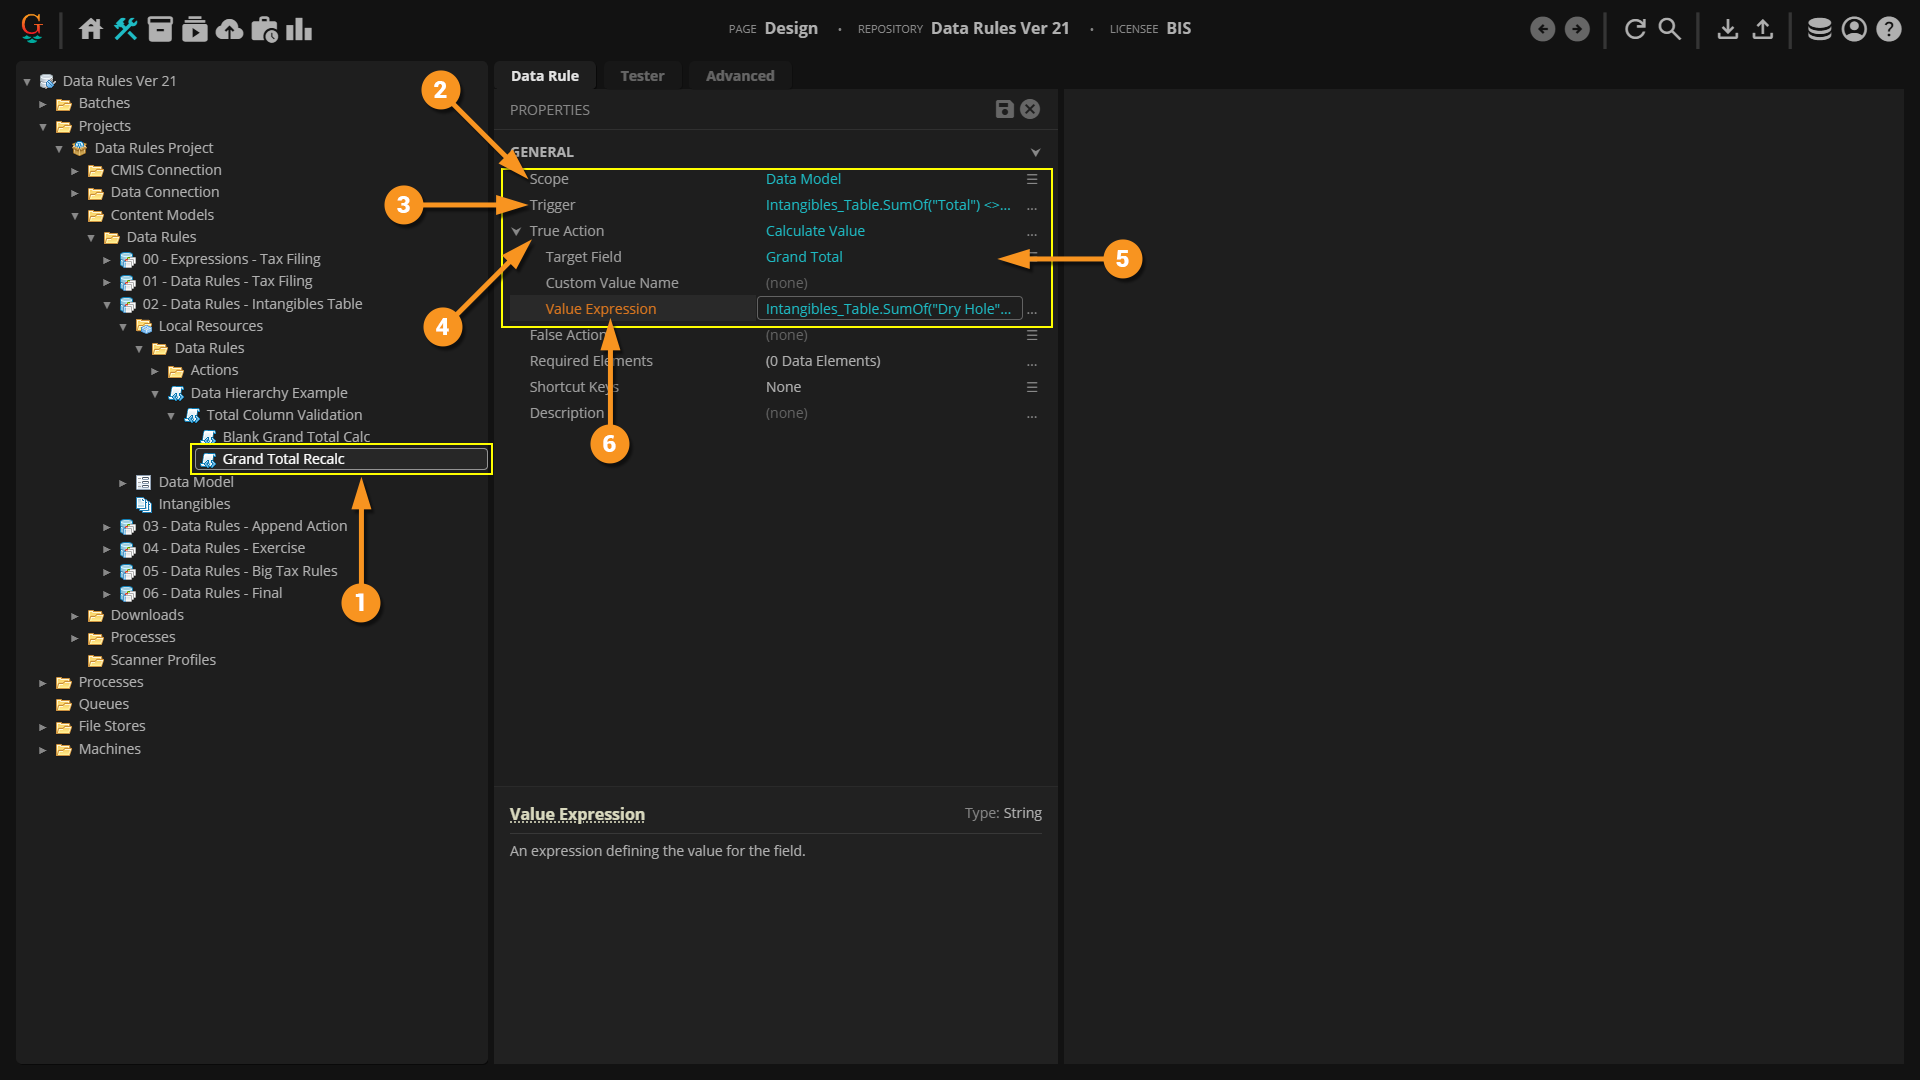
Task: Open the search magnifier icon
Action: click(1670, 29)
